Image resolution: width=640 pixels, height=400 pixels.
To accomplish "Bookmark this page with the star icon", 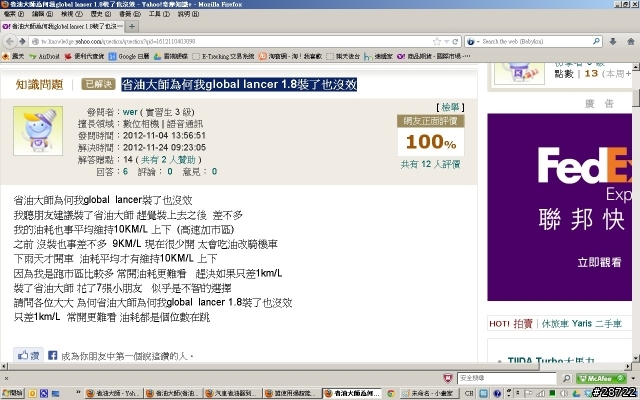I will click(437, 41).
